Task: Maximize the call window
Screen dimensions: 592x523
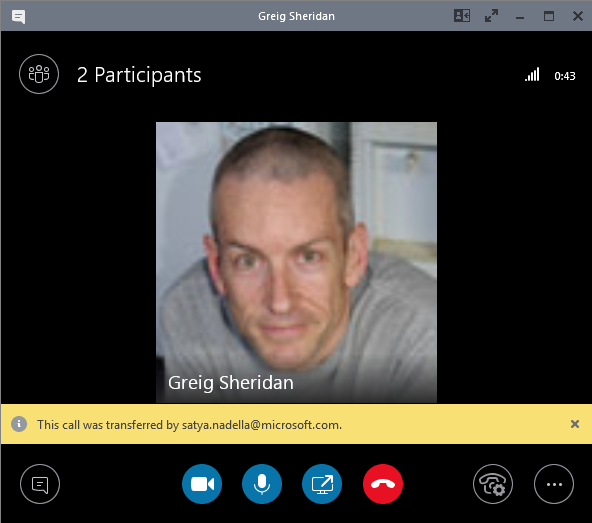Action: tap(549, 16)
